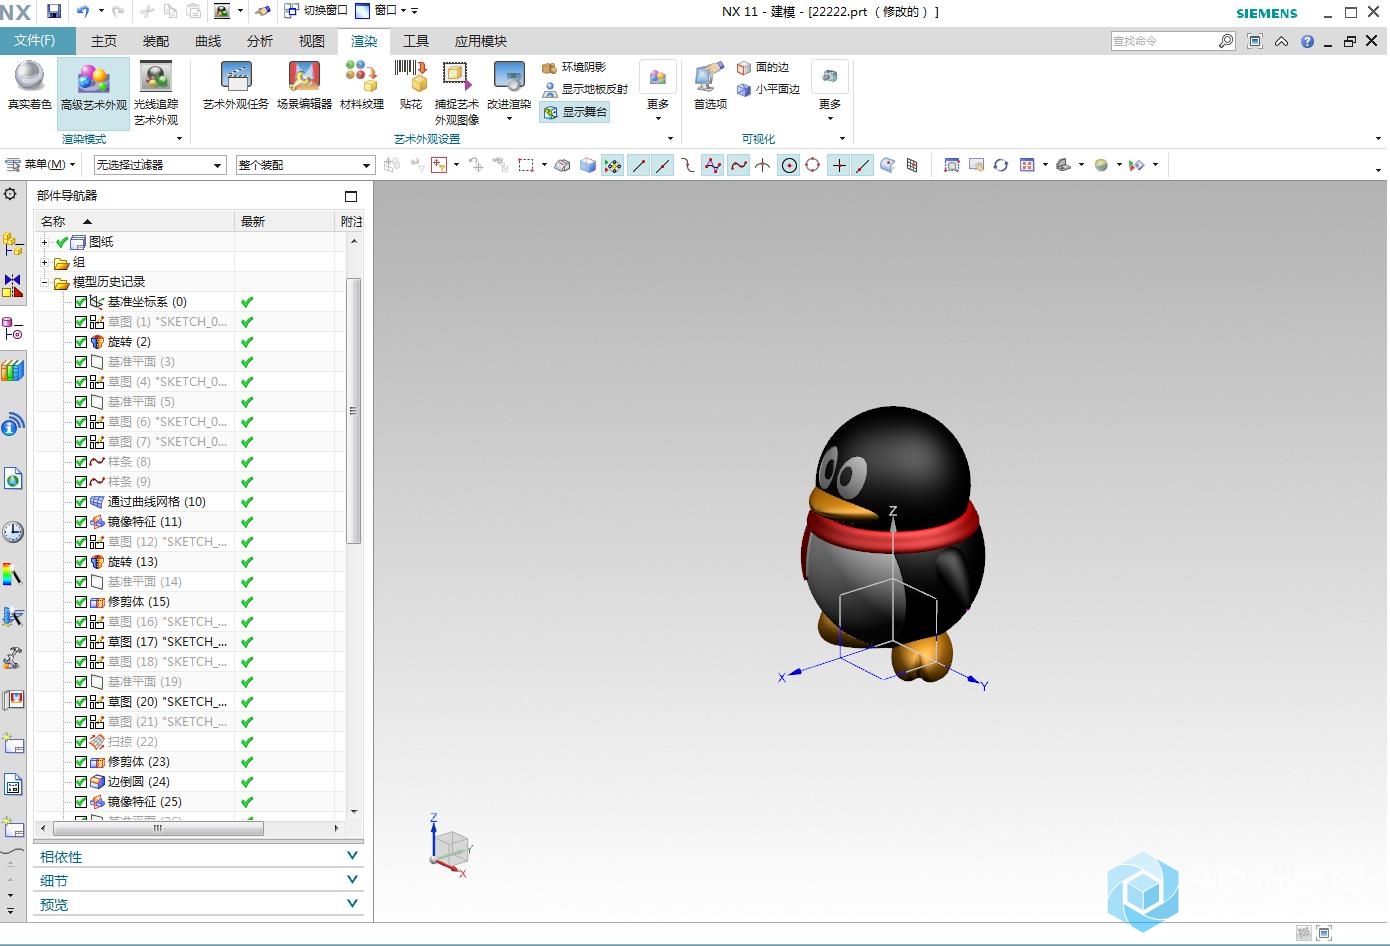Open the history clock sidebar tab

pos(12,531)
